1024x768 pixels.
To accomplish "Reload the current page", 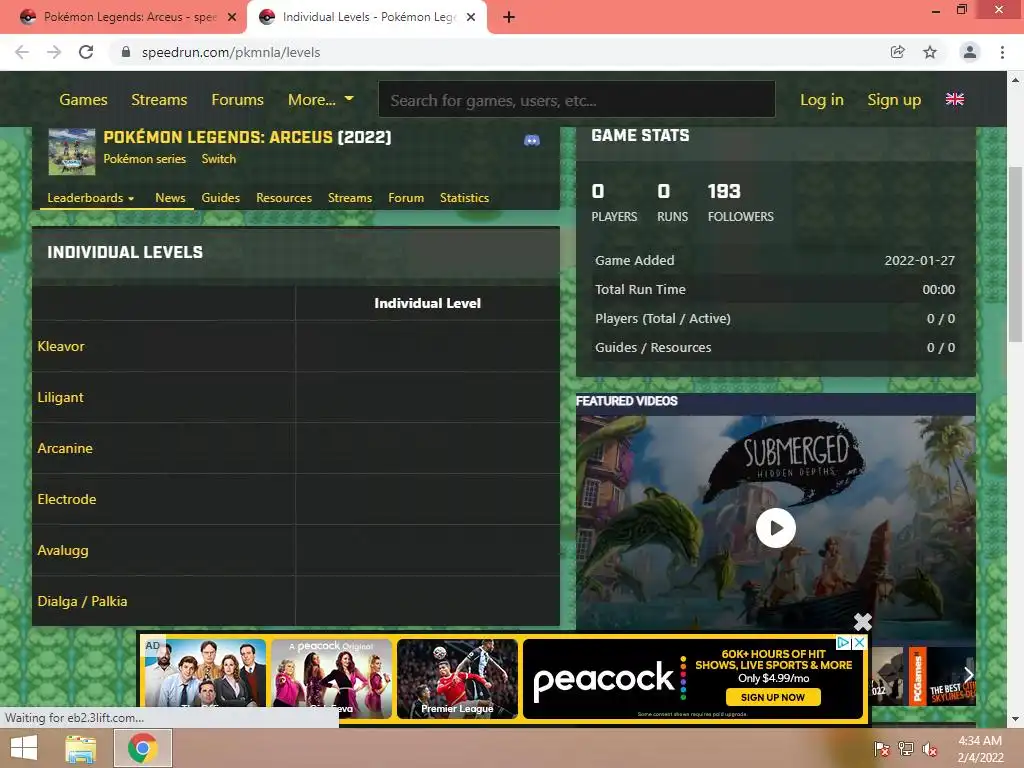I will point(86,52).
